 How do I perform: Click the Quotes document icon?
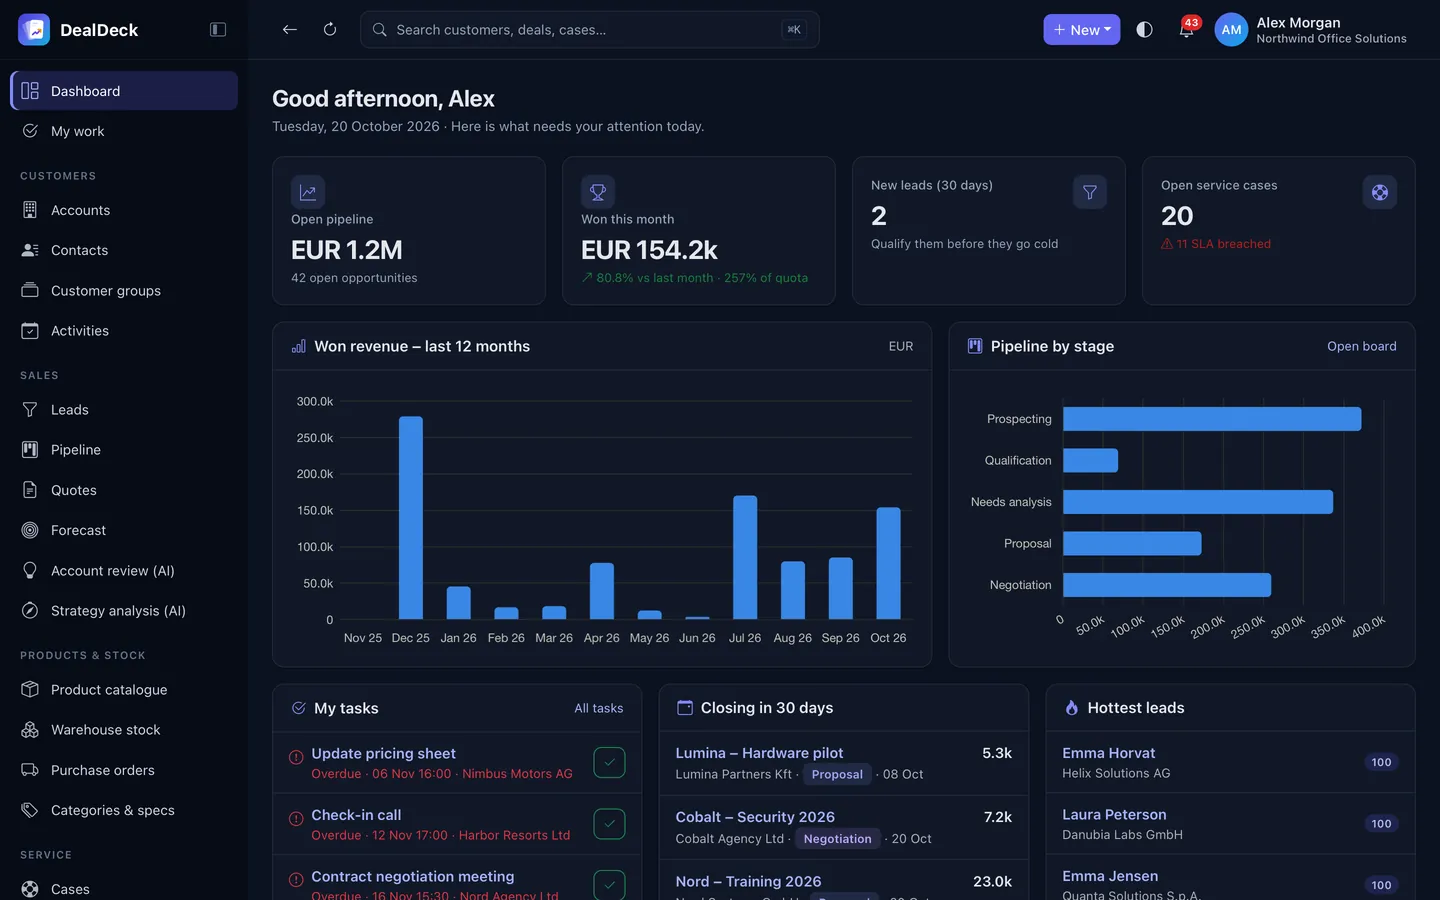tap(30, 490)
